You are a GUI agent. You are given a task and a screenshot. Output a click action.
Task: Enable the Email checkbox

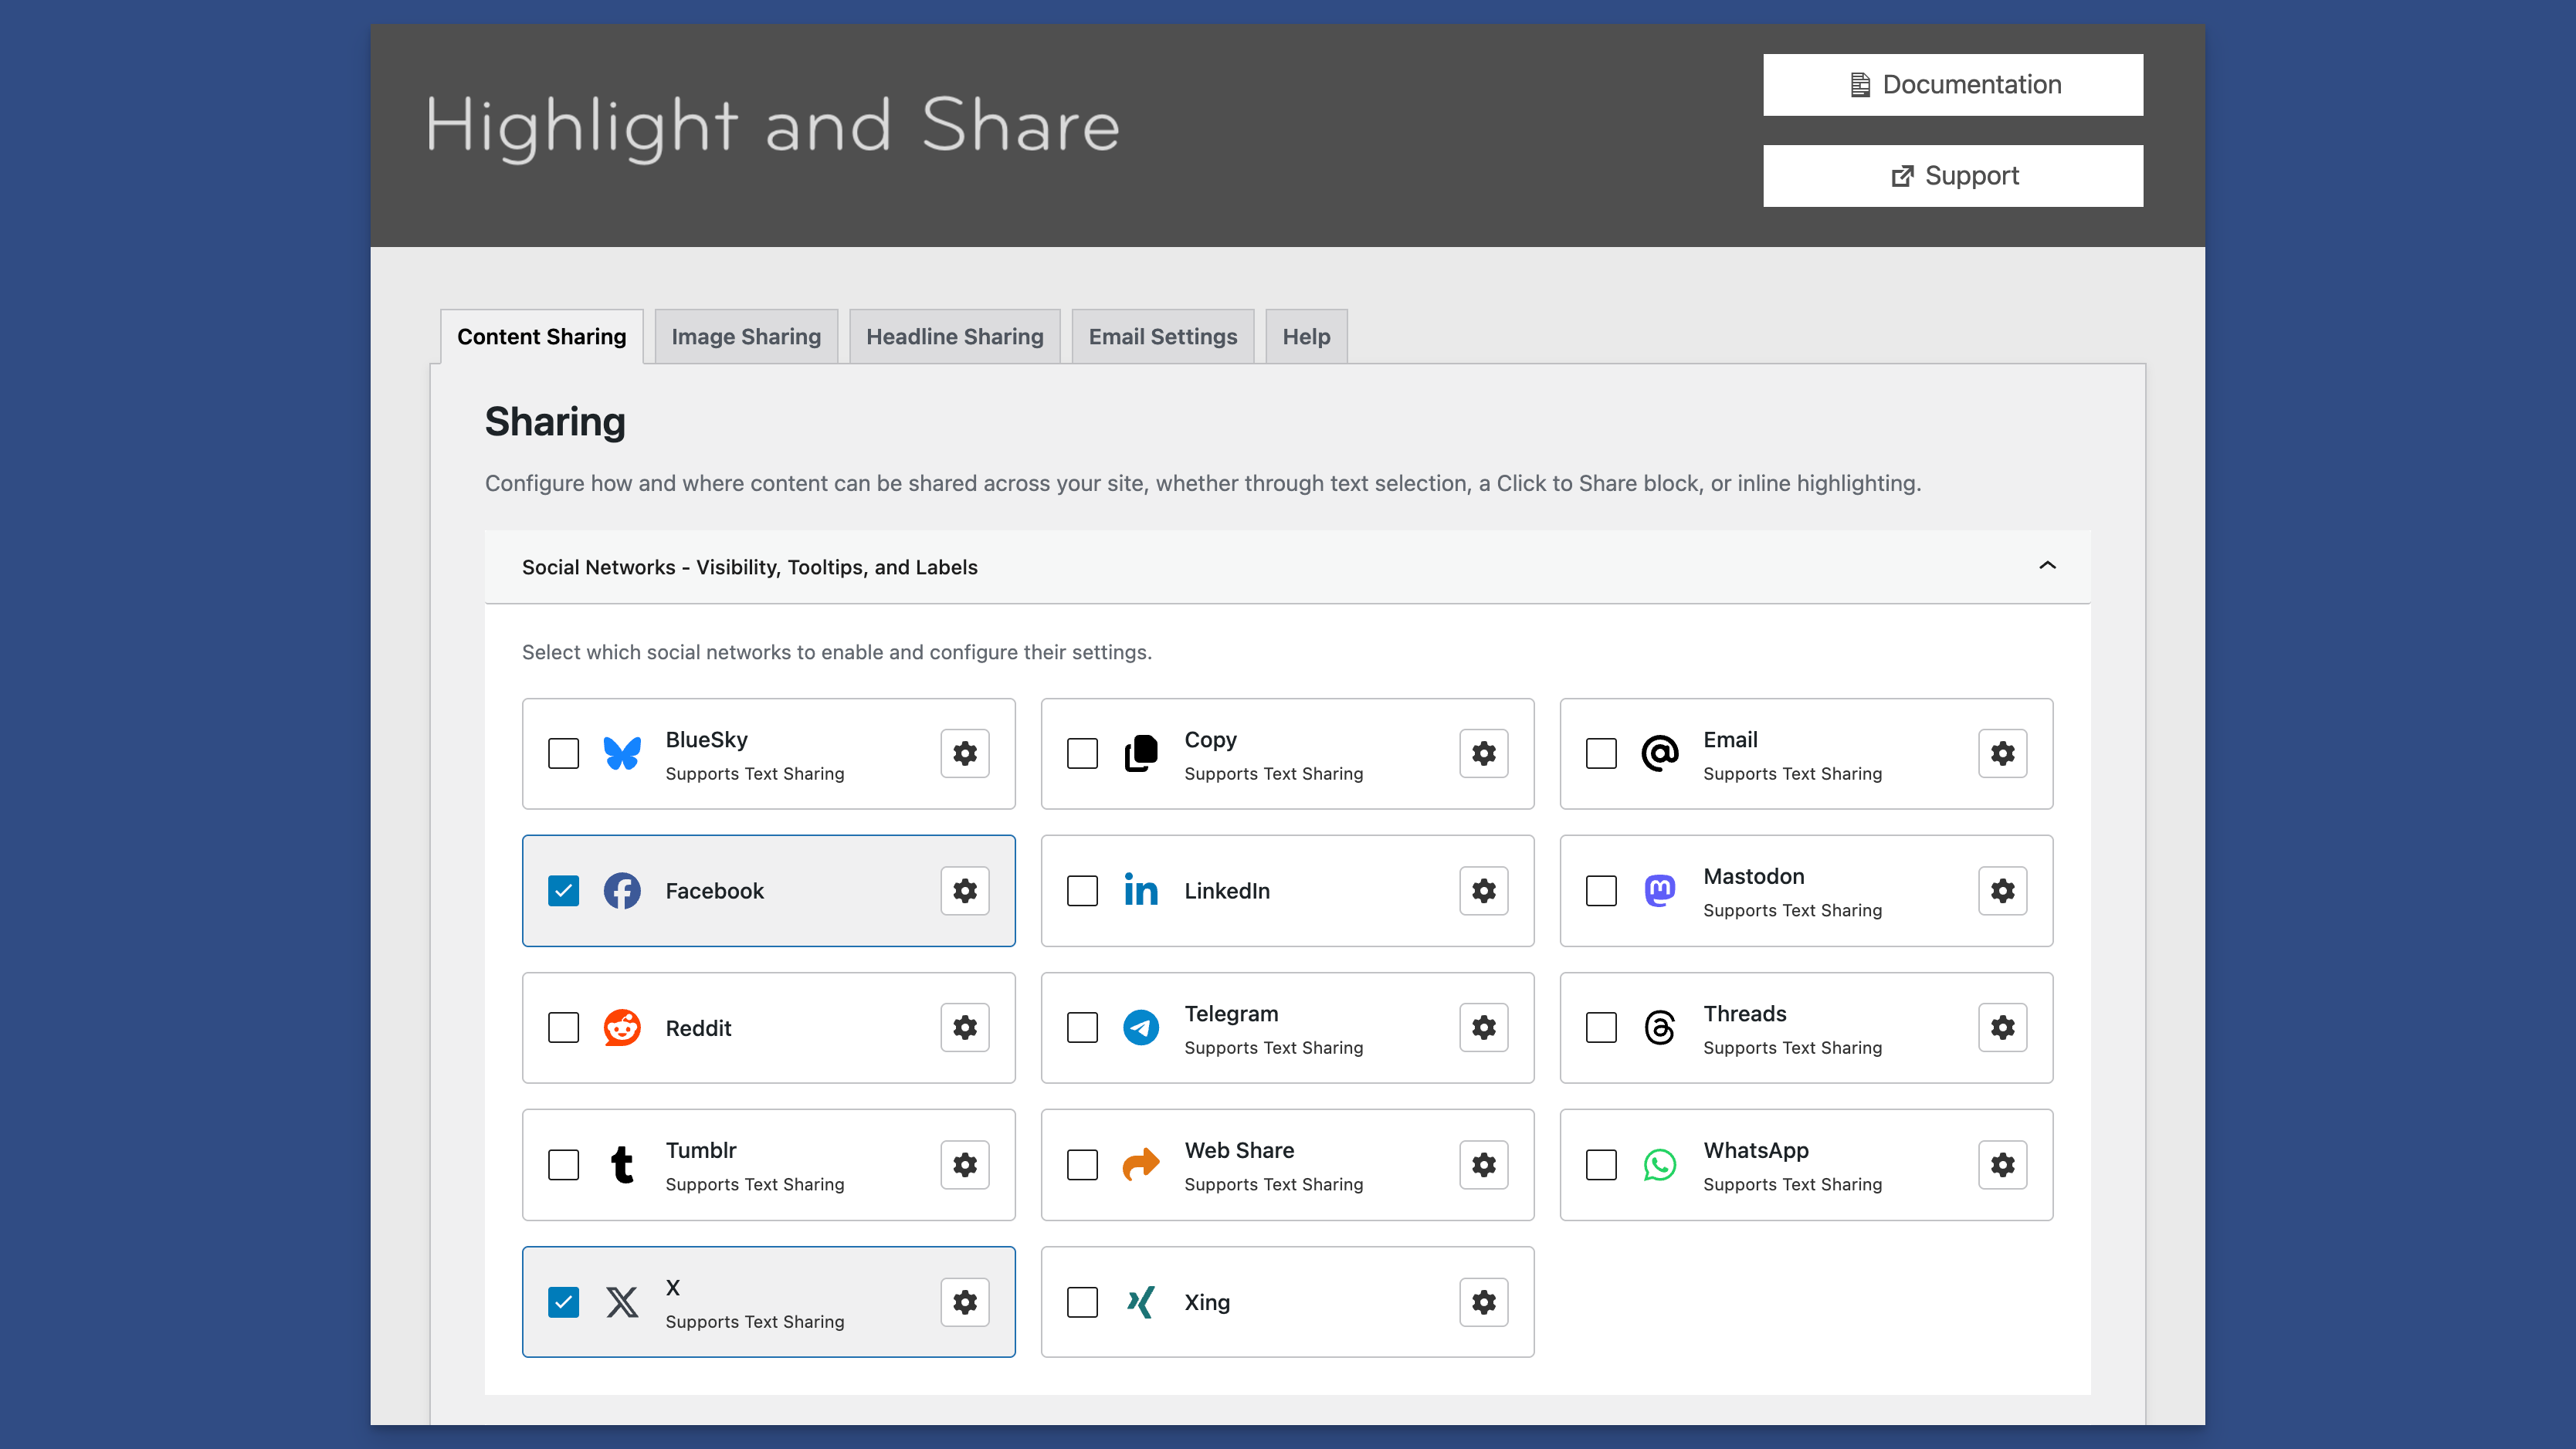point(1602,753)
